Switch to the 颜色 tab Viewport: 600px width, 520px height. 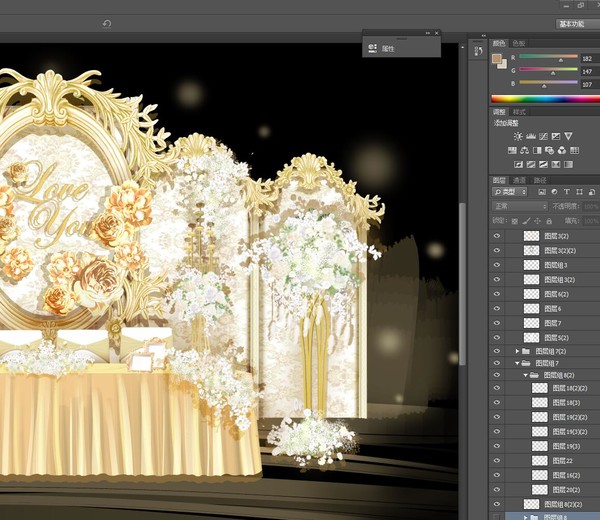coord(499,43)
